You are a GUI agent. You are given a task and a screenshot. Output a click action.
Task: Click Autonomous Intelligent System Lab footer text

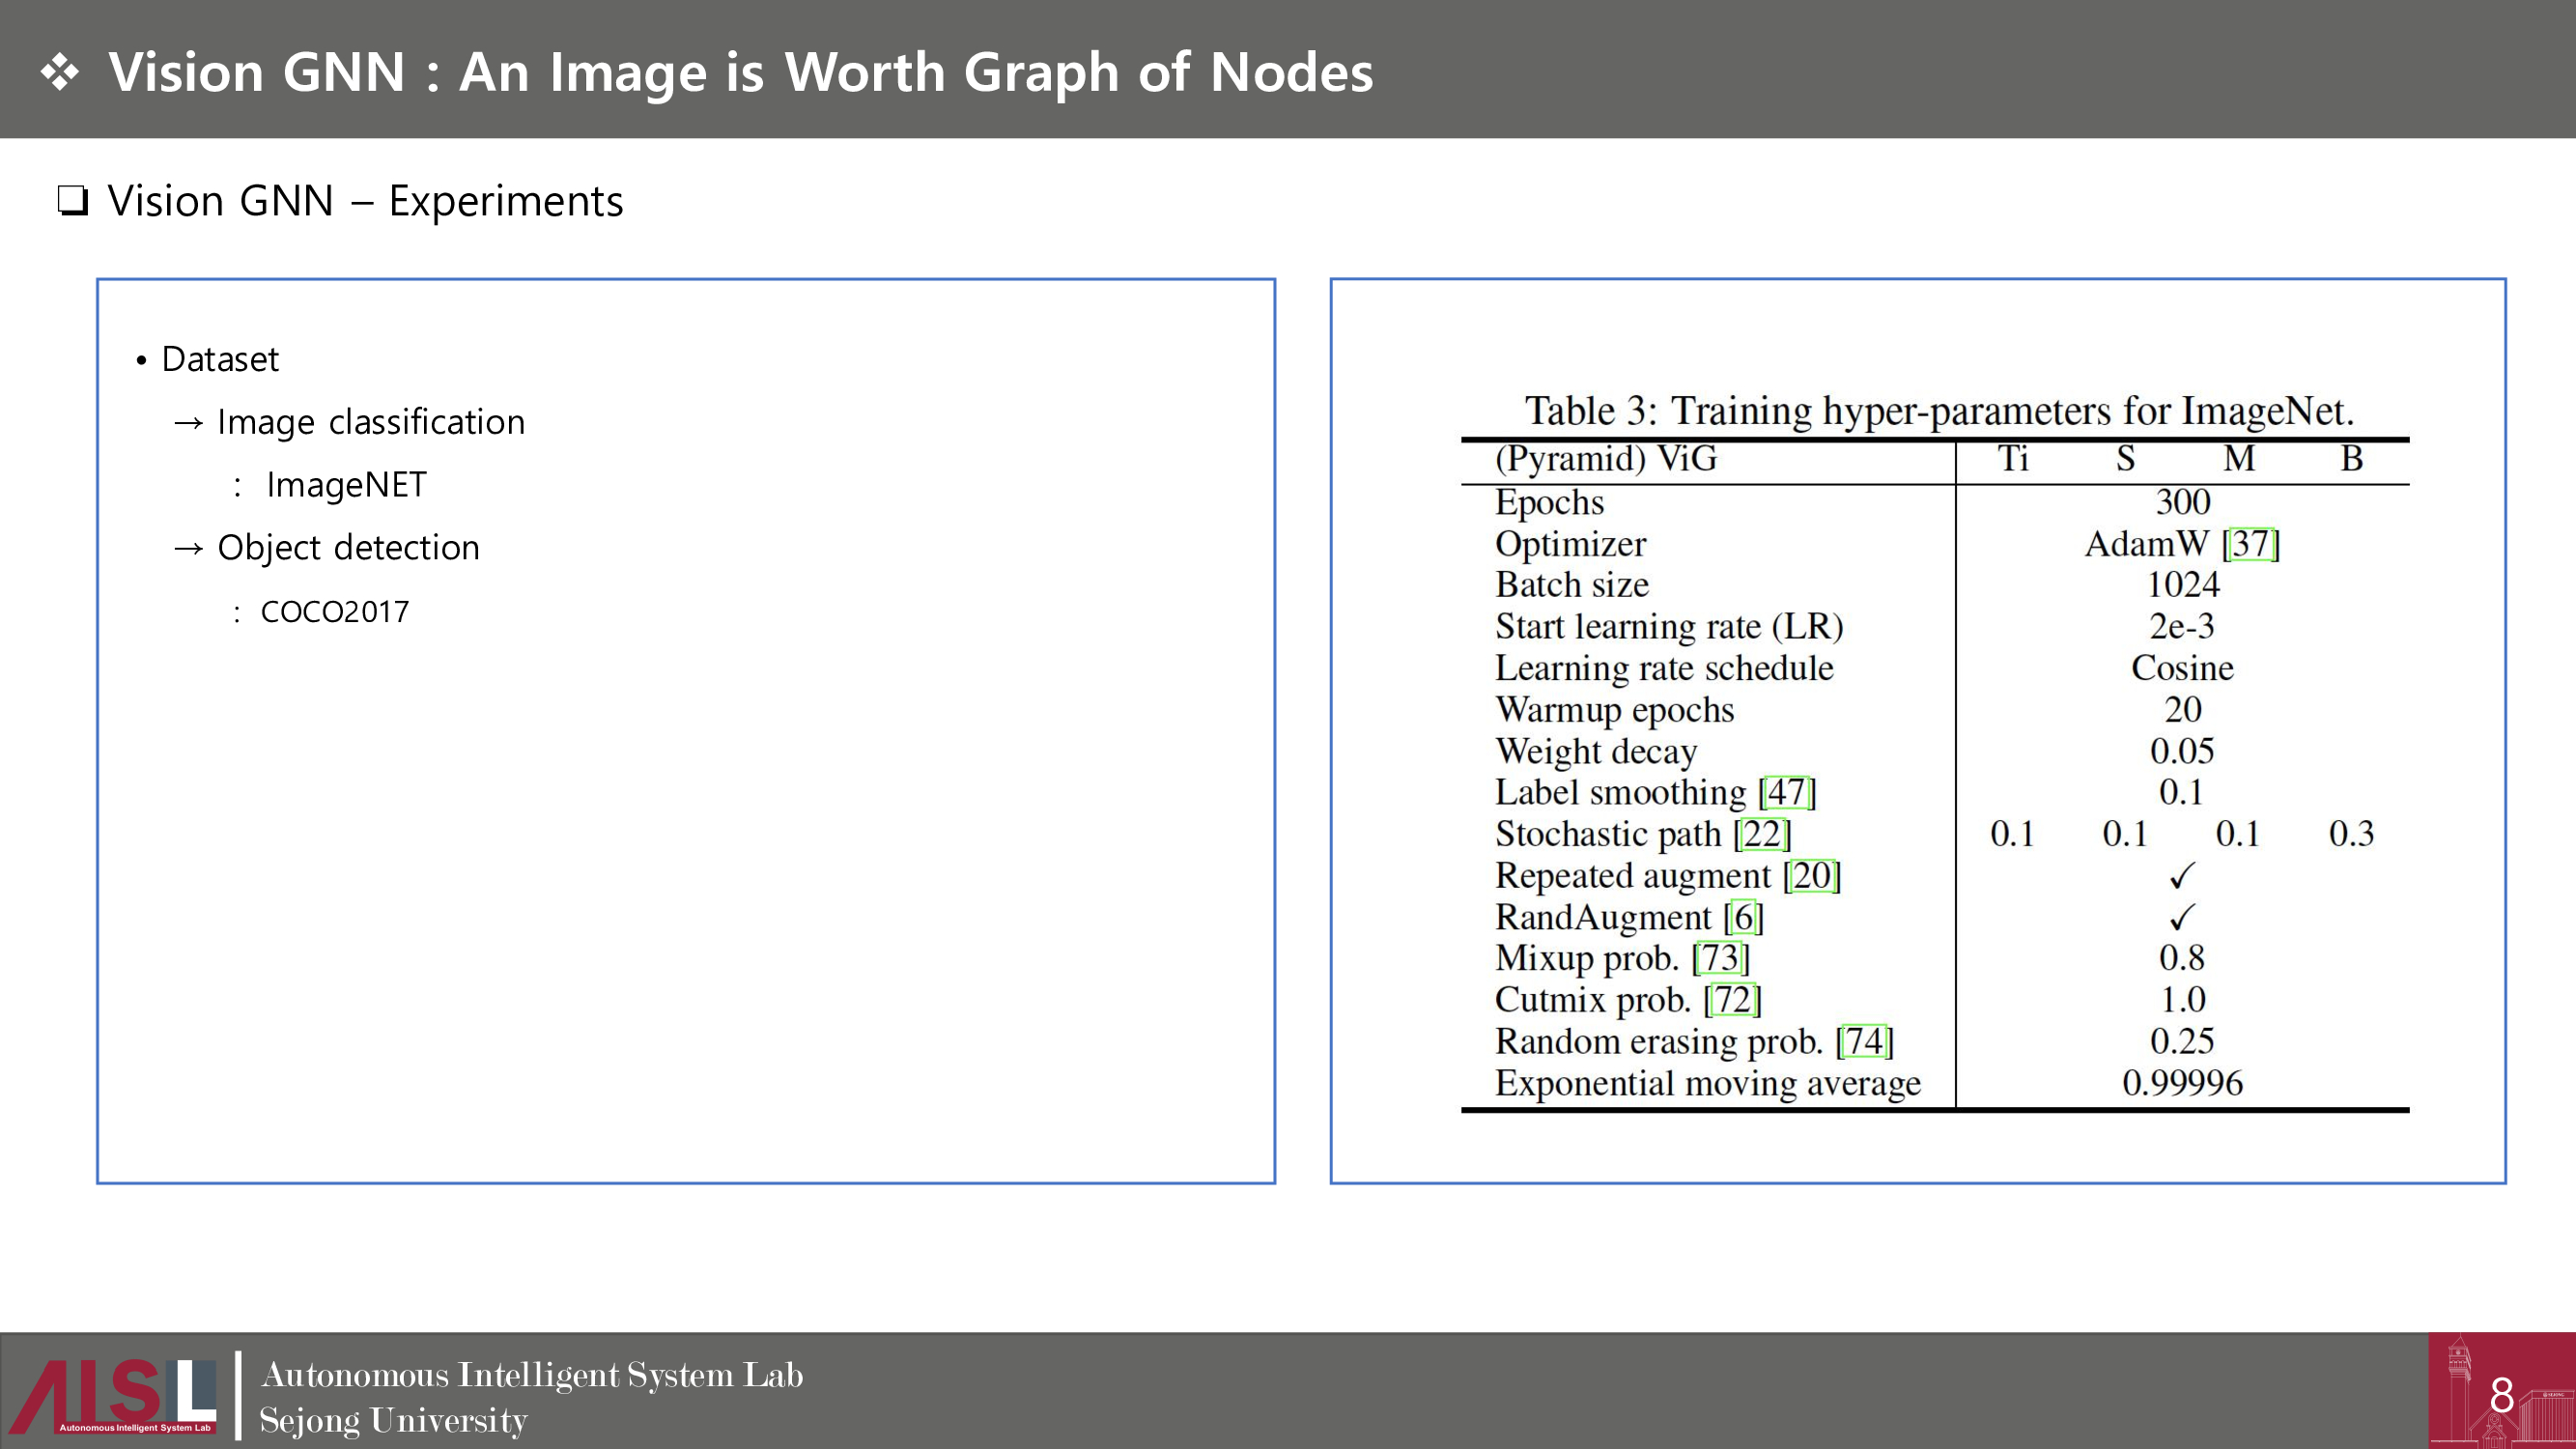[x=531, y=1375]
